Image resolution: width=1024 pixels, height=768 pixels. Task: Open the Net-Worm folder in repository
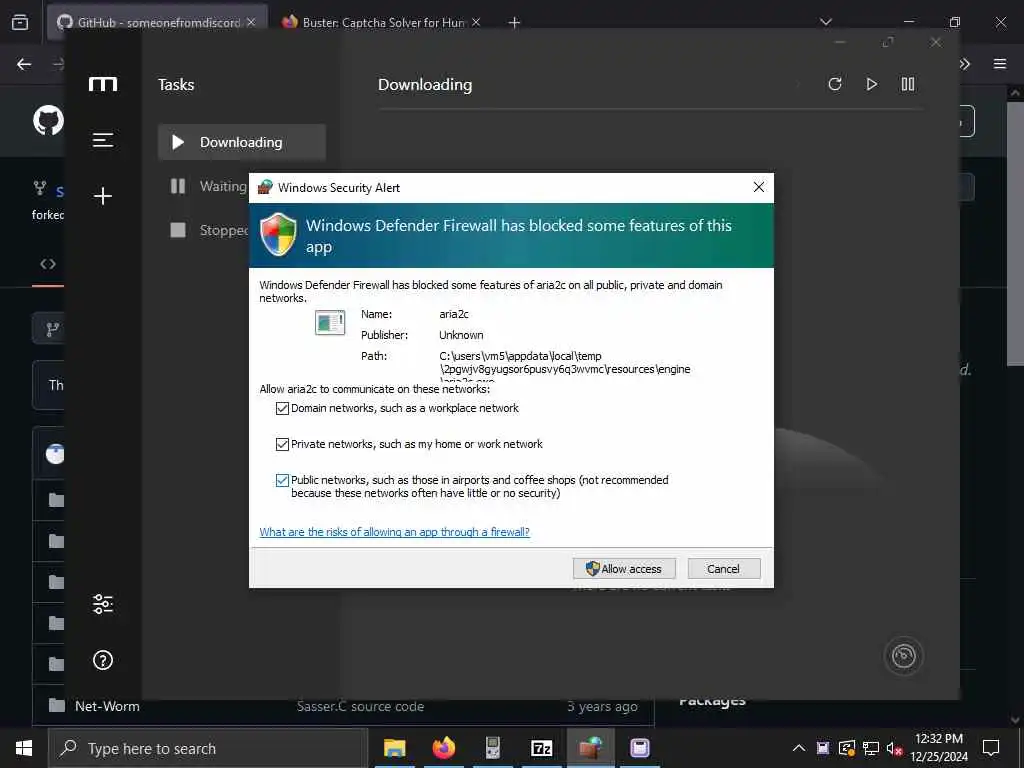(107, 707)
